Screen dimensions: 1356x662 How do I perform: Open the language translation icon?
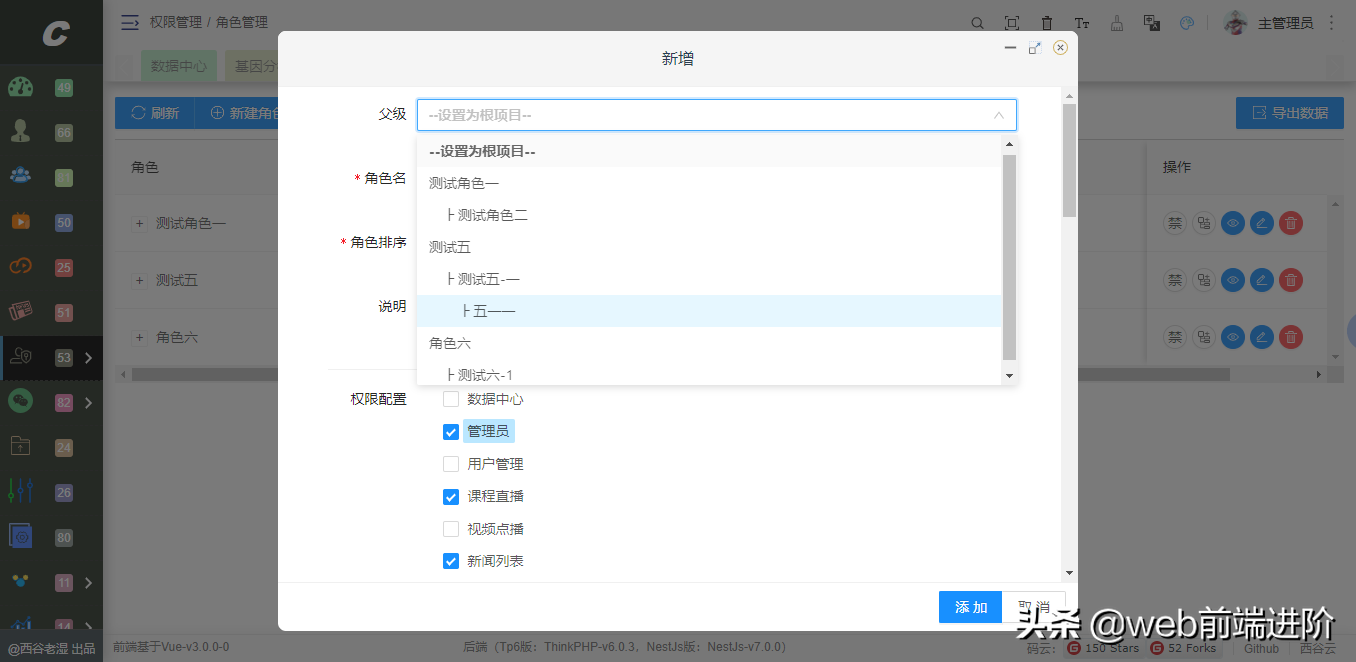(1151, 23)
